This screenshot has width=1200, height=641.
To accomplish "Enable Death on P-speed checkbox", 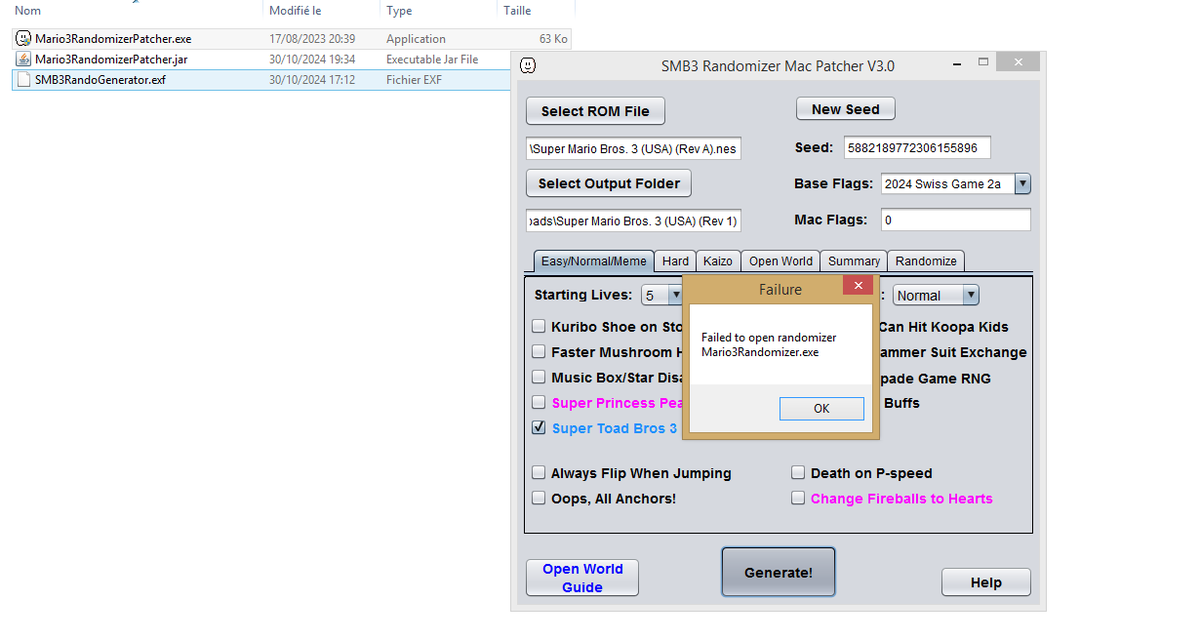I will pos(799,473).
